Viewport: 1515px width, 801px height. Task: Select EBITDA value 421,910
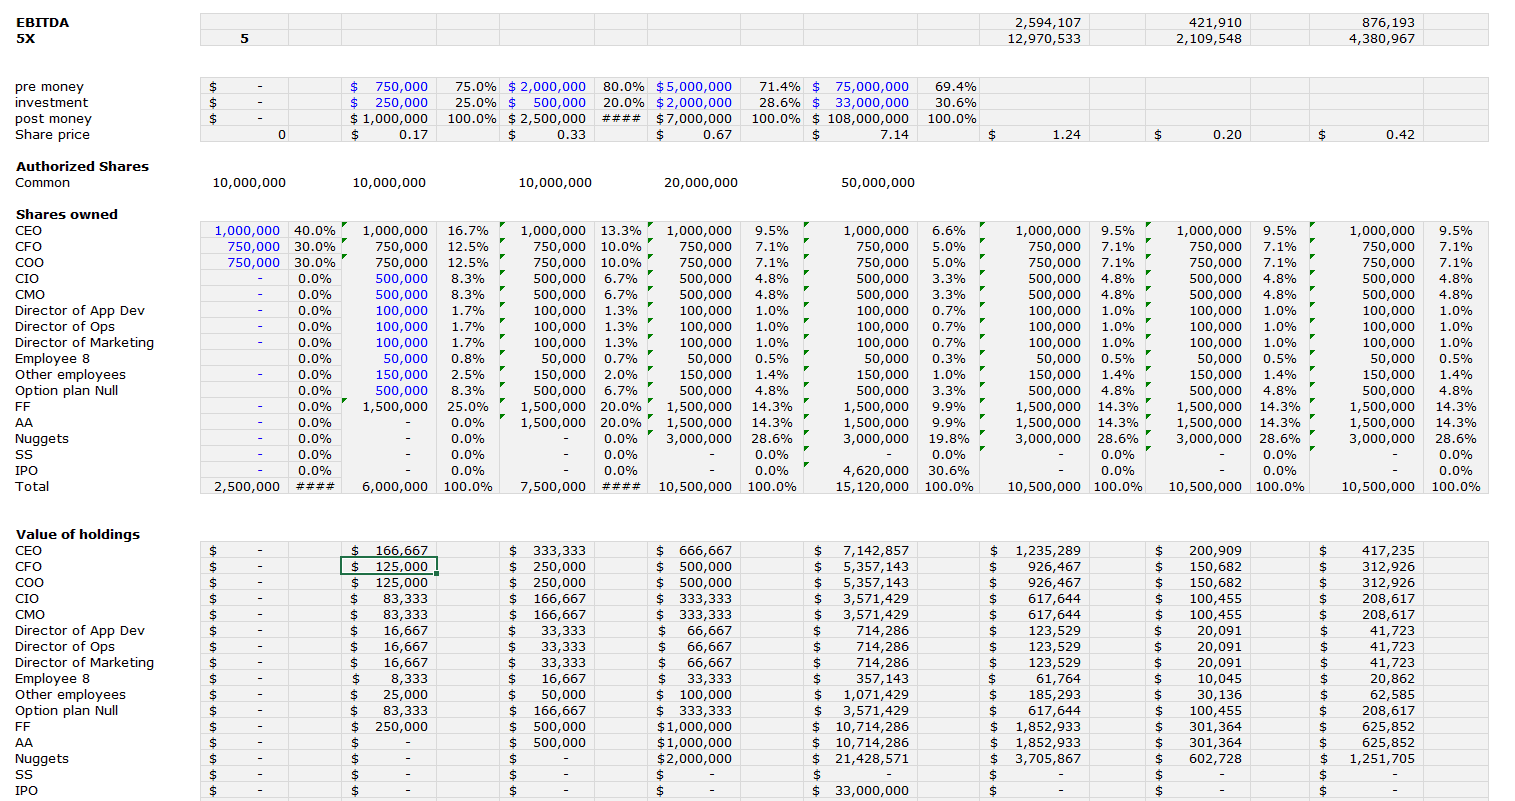[1215, 22]
